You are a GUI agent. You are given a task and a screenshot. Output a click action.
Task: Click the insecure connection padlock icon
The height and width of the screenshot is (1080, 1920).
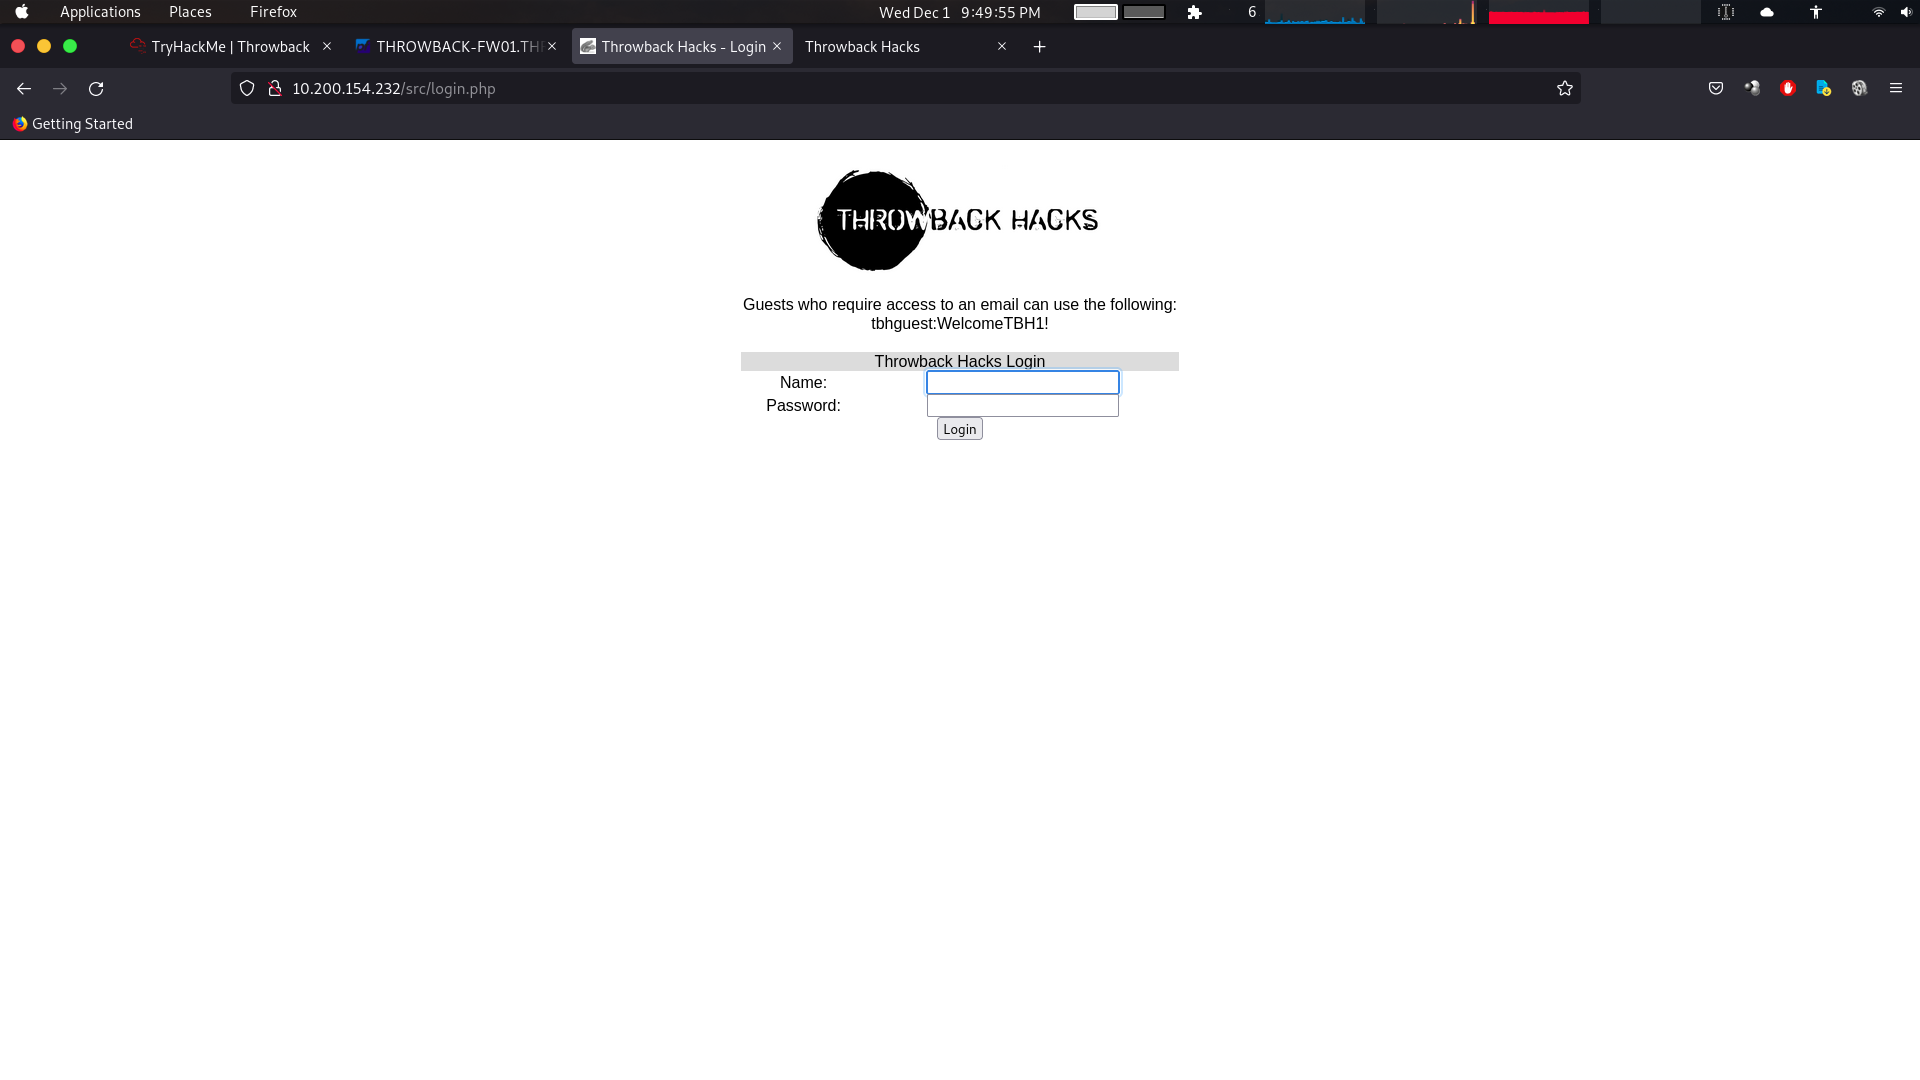click(274, 89)
